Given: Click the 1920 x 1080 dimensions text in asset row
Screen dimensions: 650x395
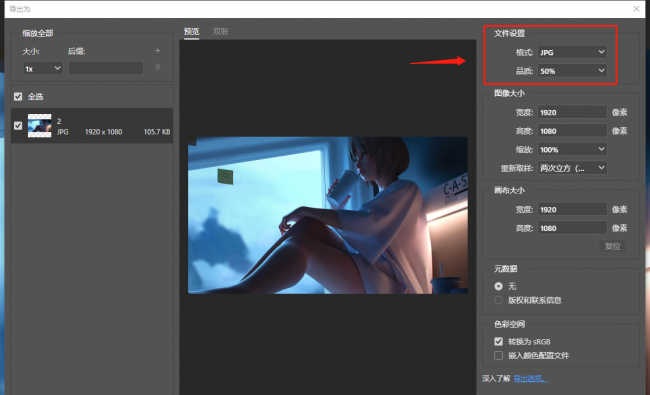Looking at the screenshot, I should pyautogui.click(x=104, y=132).
